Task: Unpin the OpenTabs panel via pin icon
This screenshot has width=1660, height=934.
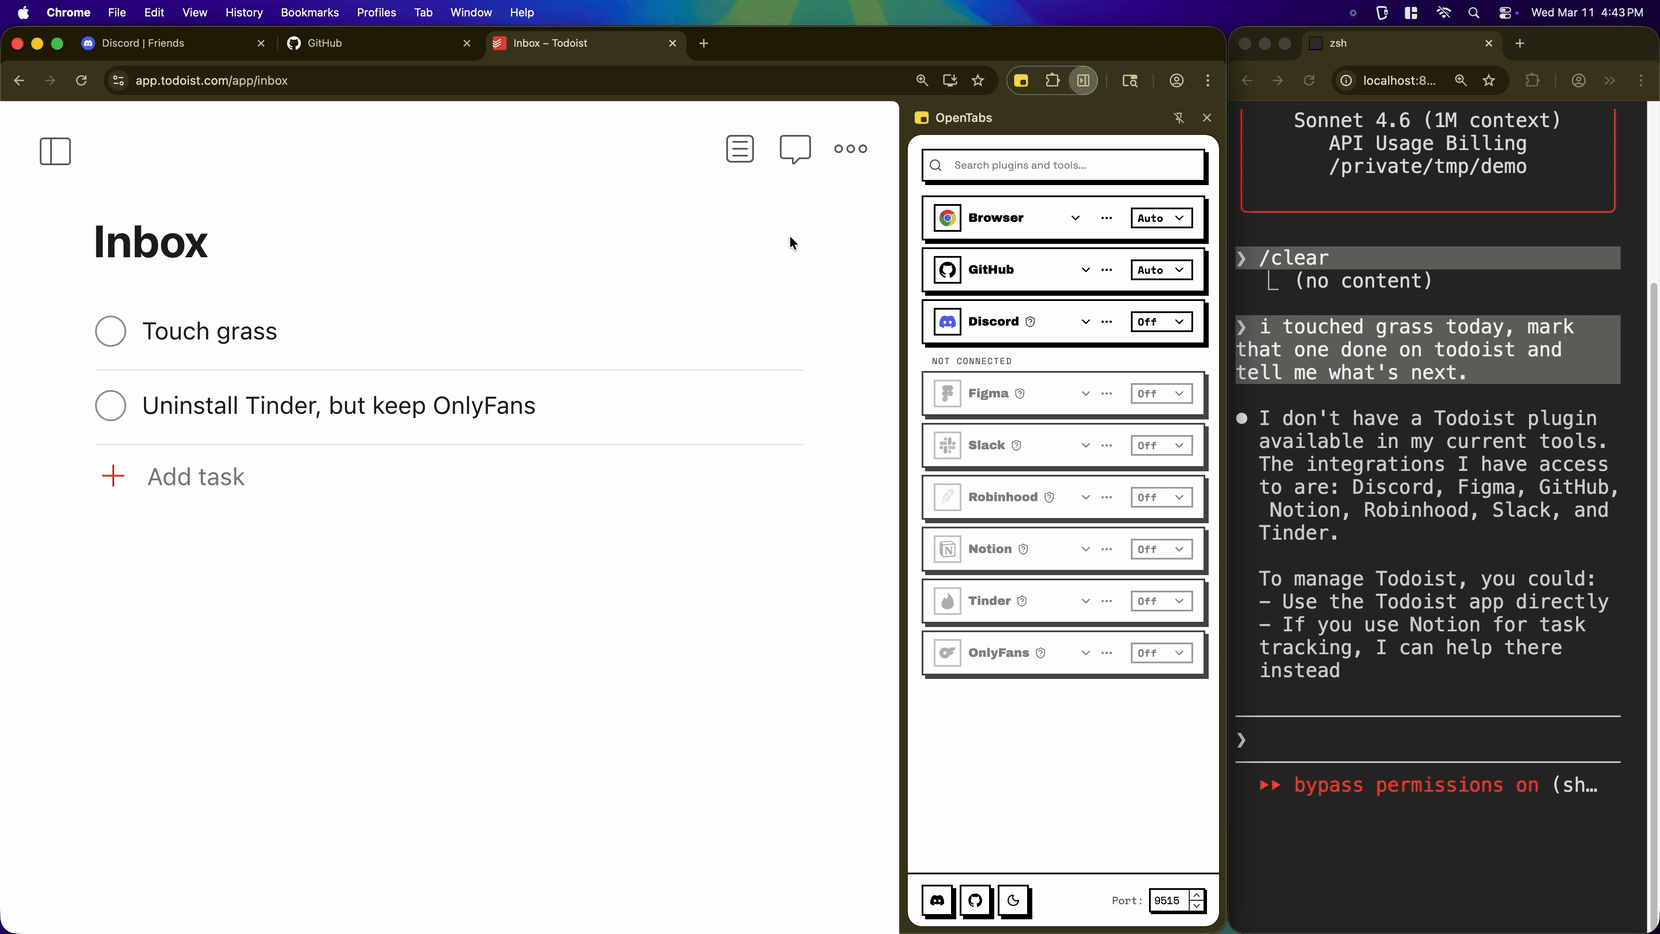Action: pos(1179,117)
